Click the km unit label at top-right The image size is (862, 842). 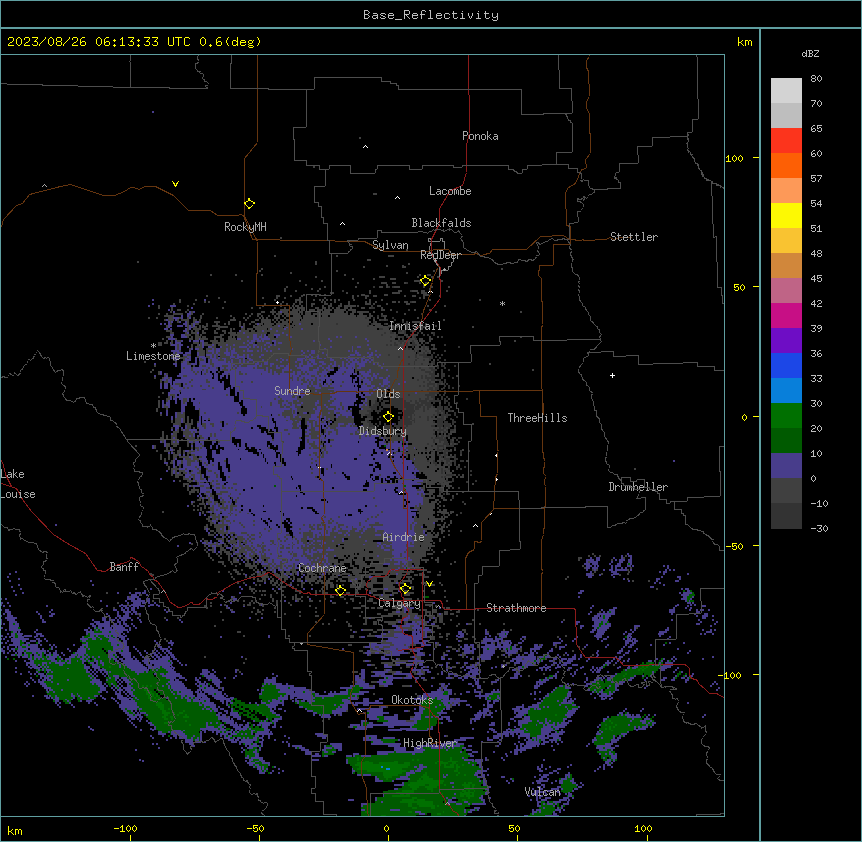[x=745, y=42]
